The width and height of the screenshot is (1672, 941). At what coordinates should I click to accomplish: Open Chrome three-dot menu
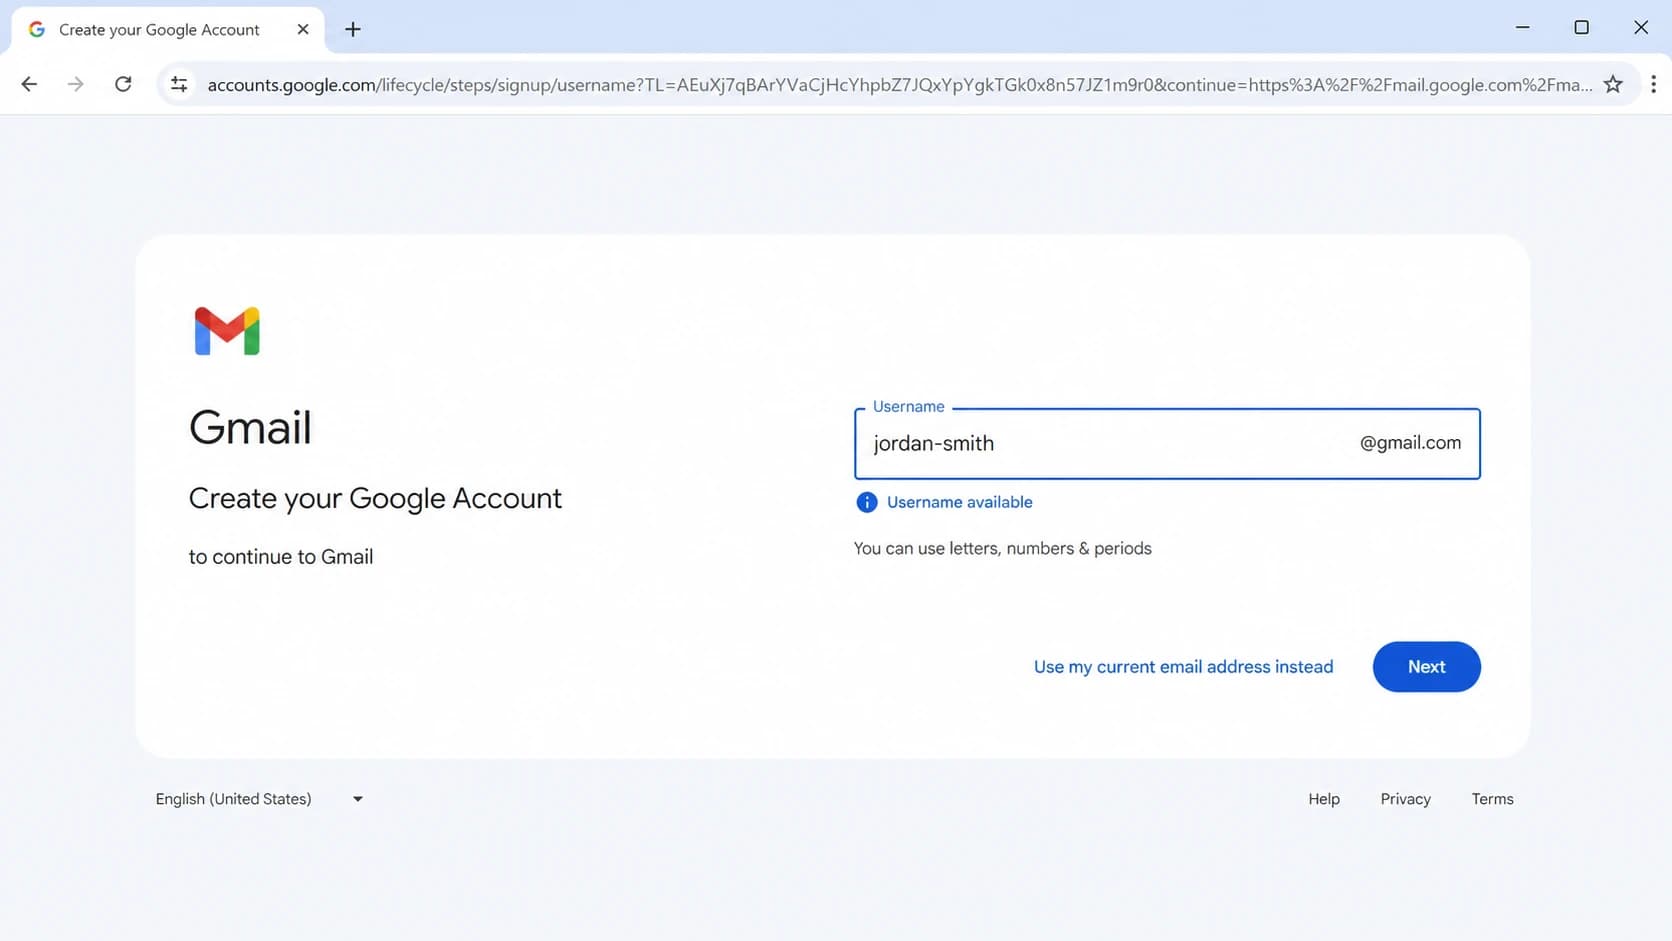[x=1653, y=84]
